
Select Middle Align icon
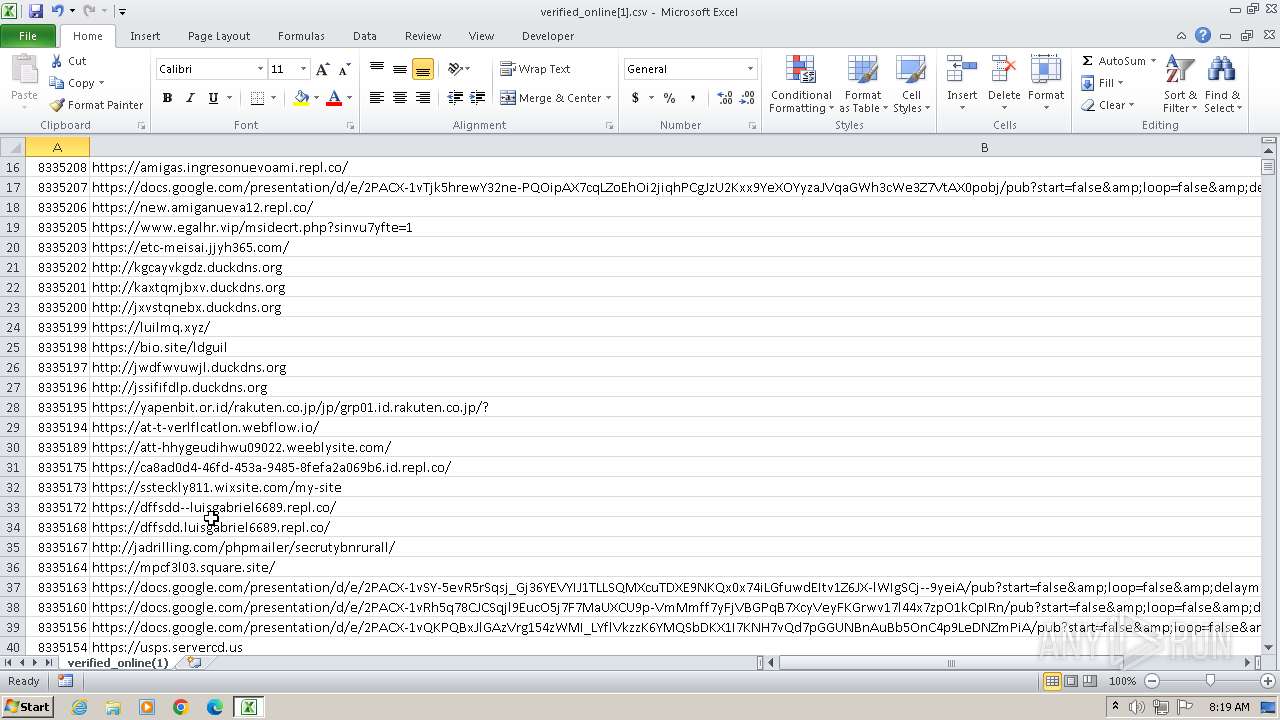[400, 69]
